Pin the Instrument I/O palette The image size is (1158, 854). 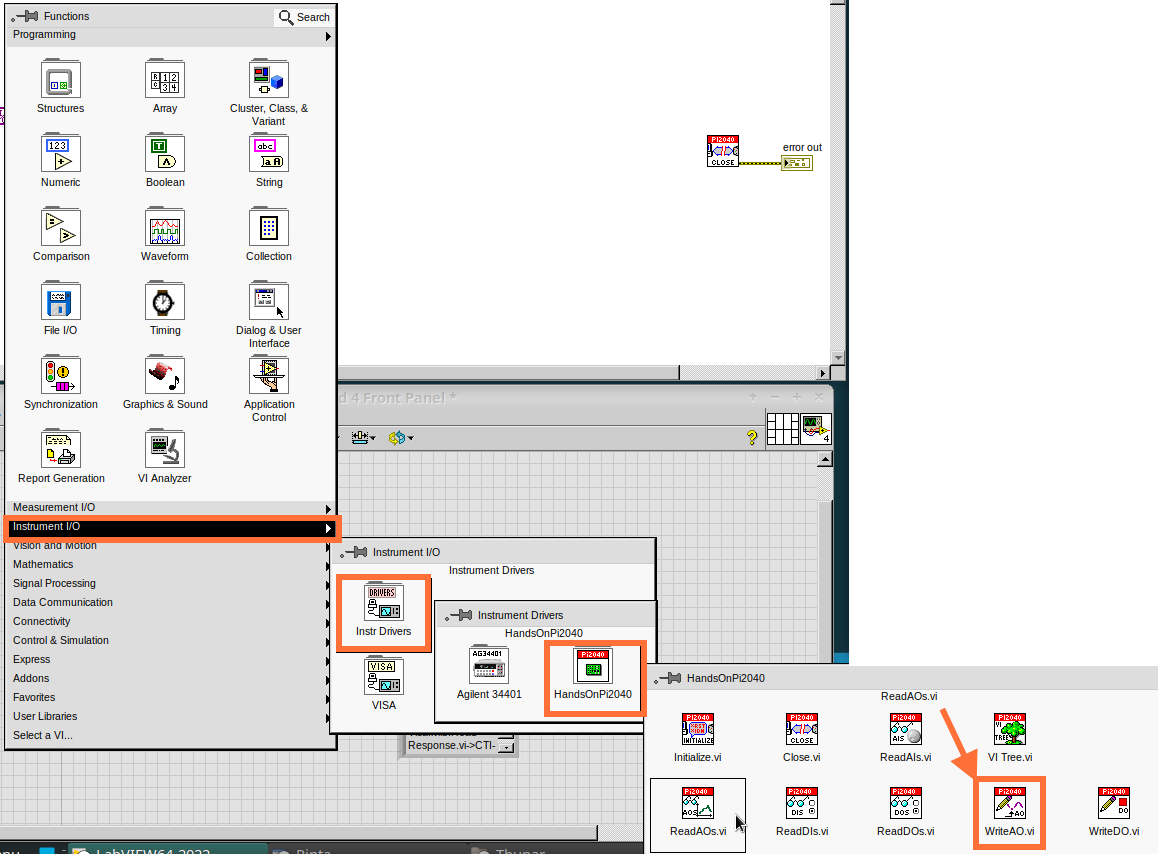354,552
